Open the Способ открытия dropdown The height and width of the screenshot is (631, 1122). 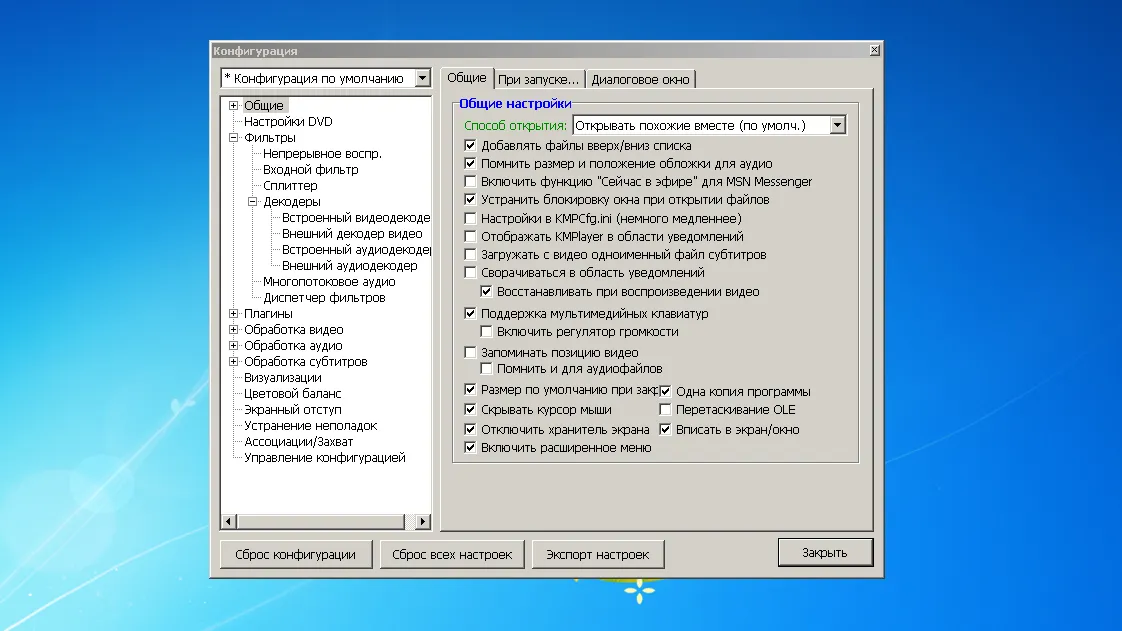coord(837,125)
